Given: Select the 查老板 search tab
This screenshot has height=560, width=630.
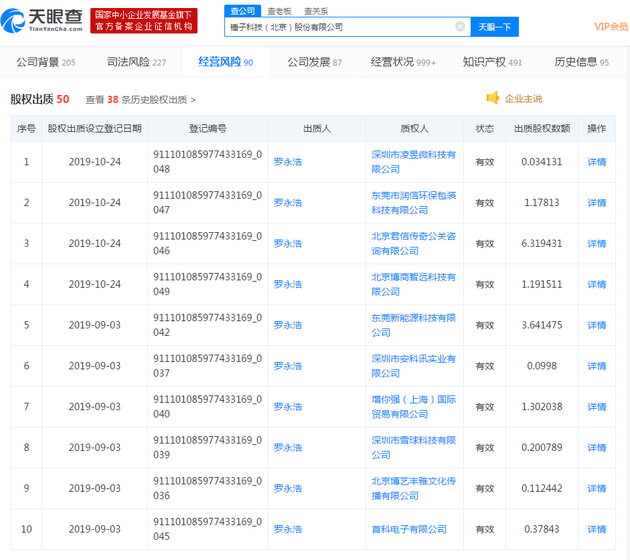Looking at the screenshot, I should click(278, 10).
